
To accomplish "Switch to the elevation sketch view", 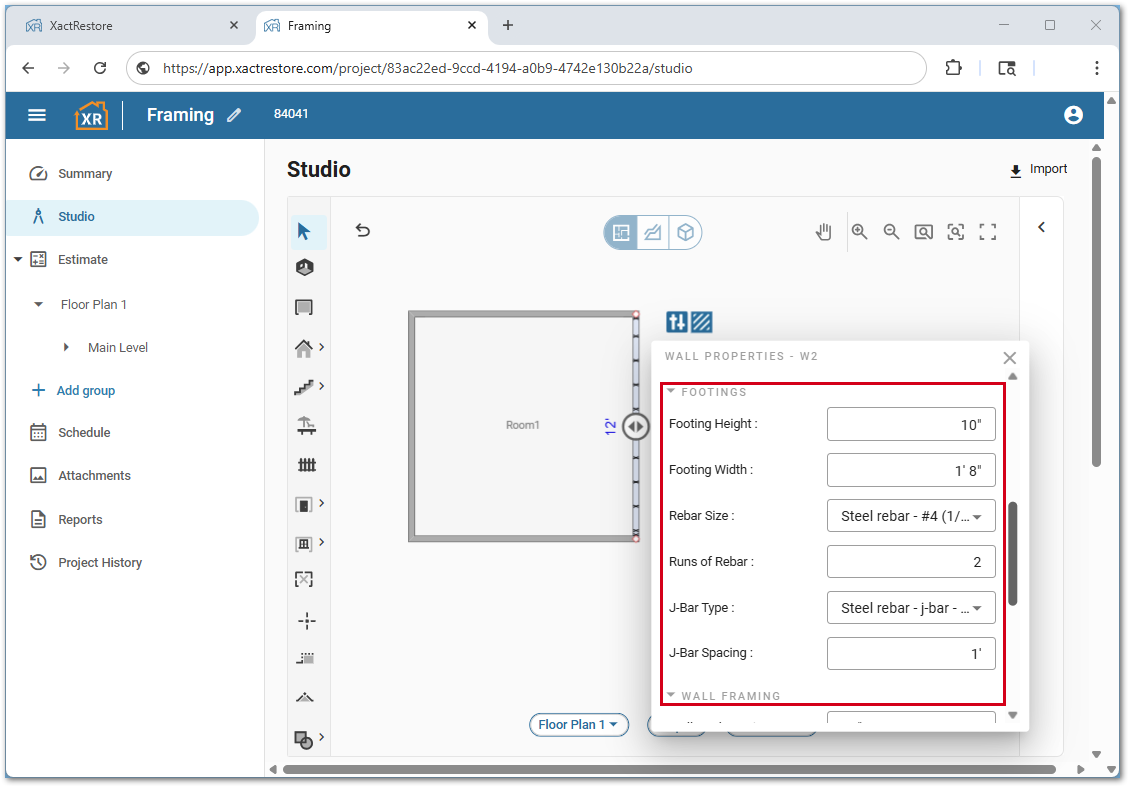I will [653, 233].
